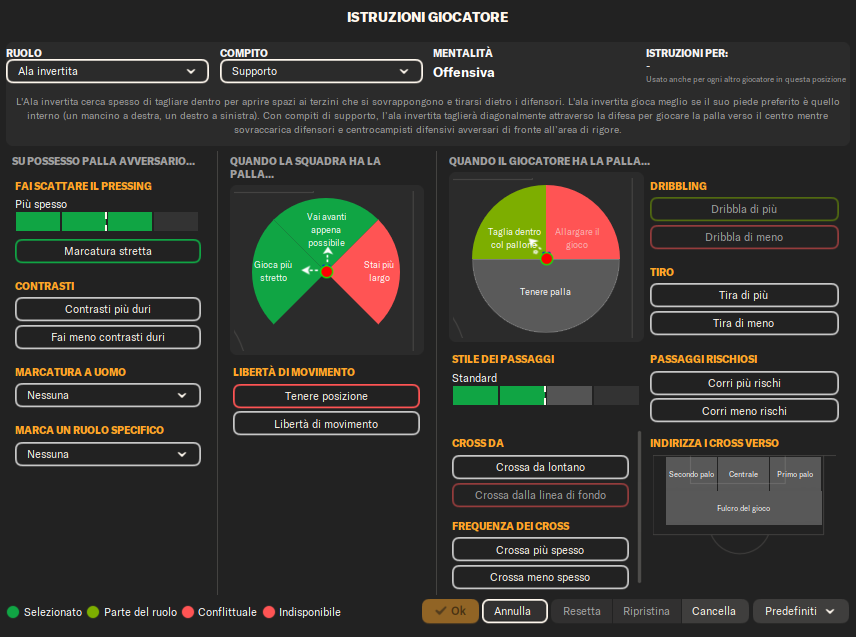Choose 'Fulcro del gioco' cross target

(x=743, y=508)
